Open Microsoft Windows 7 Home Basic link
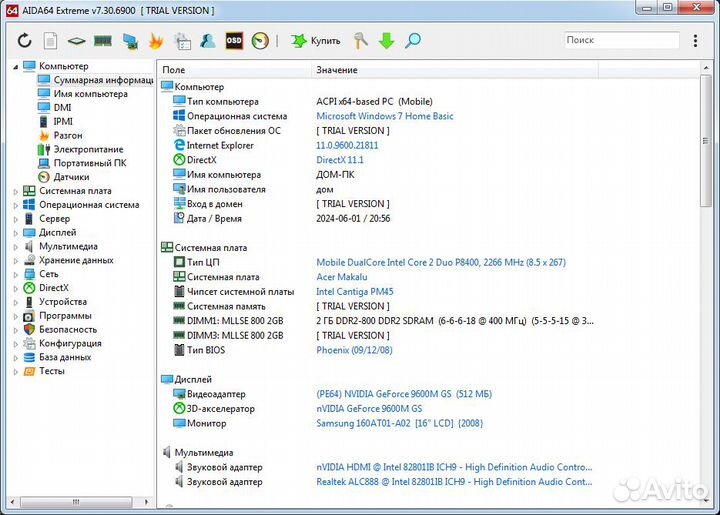This screenshot has width=720, height=515. (x=385, y=116)
